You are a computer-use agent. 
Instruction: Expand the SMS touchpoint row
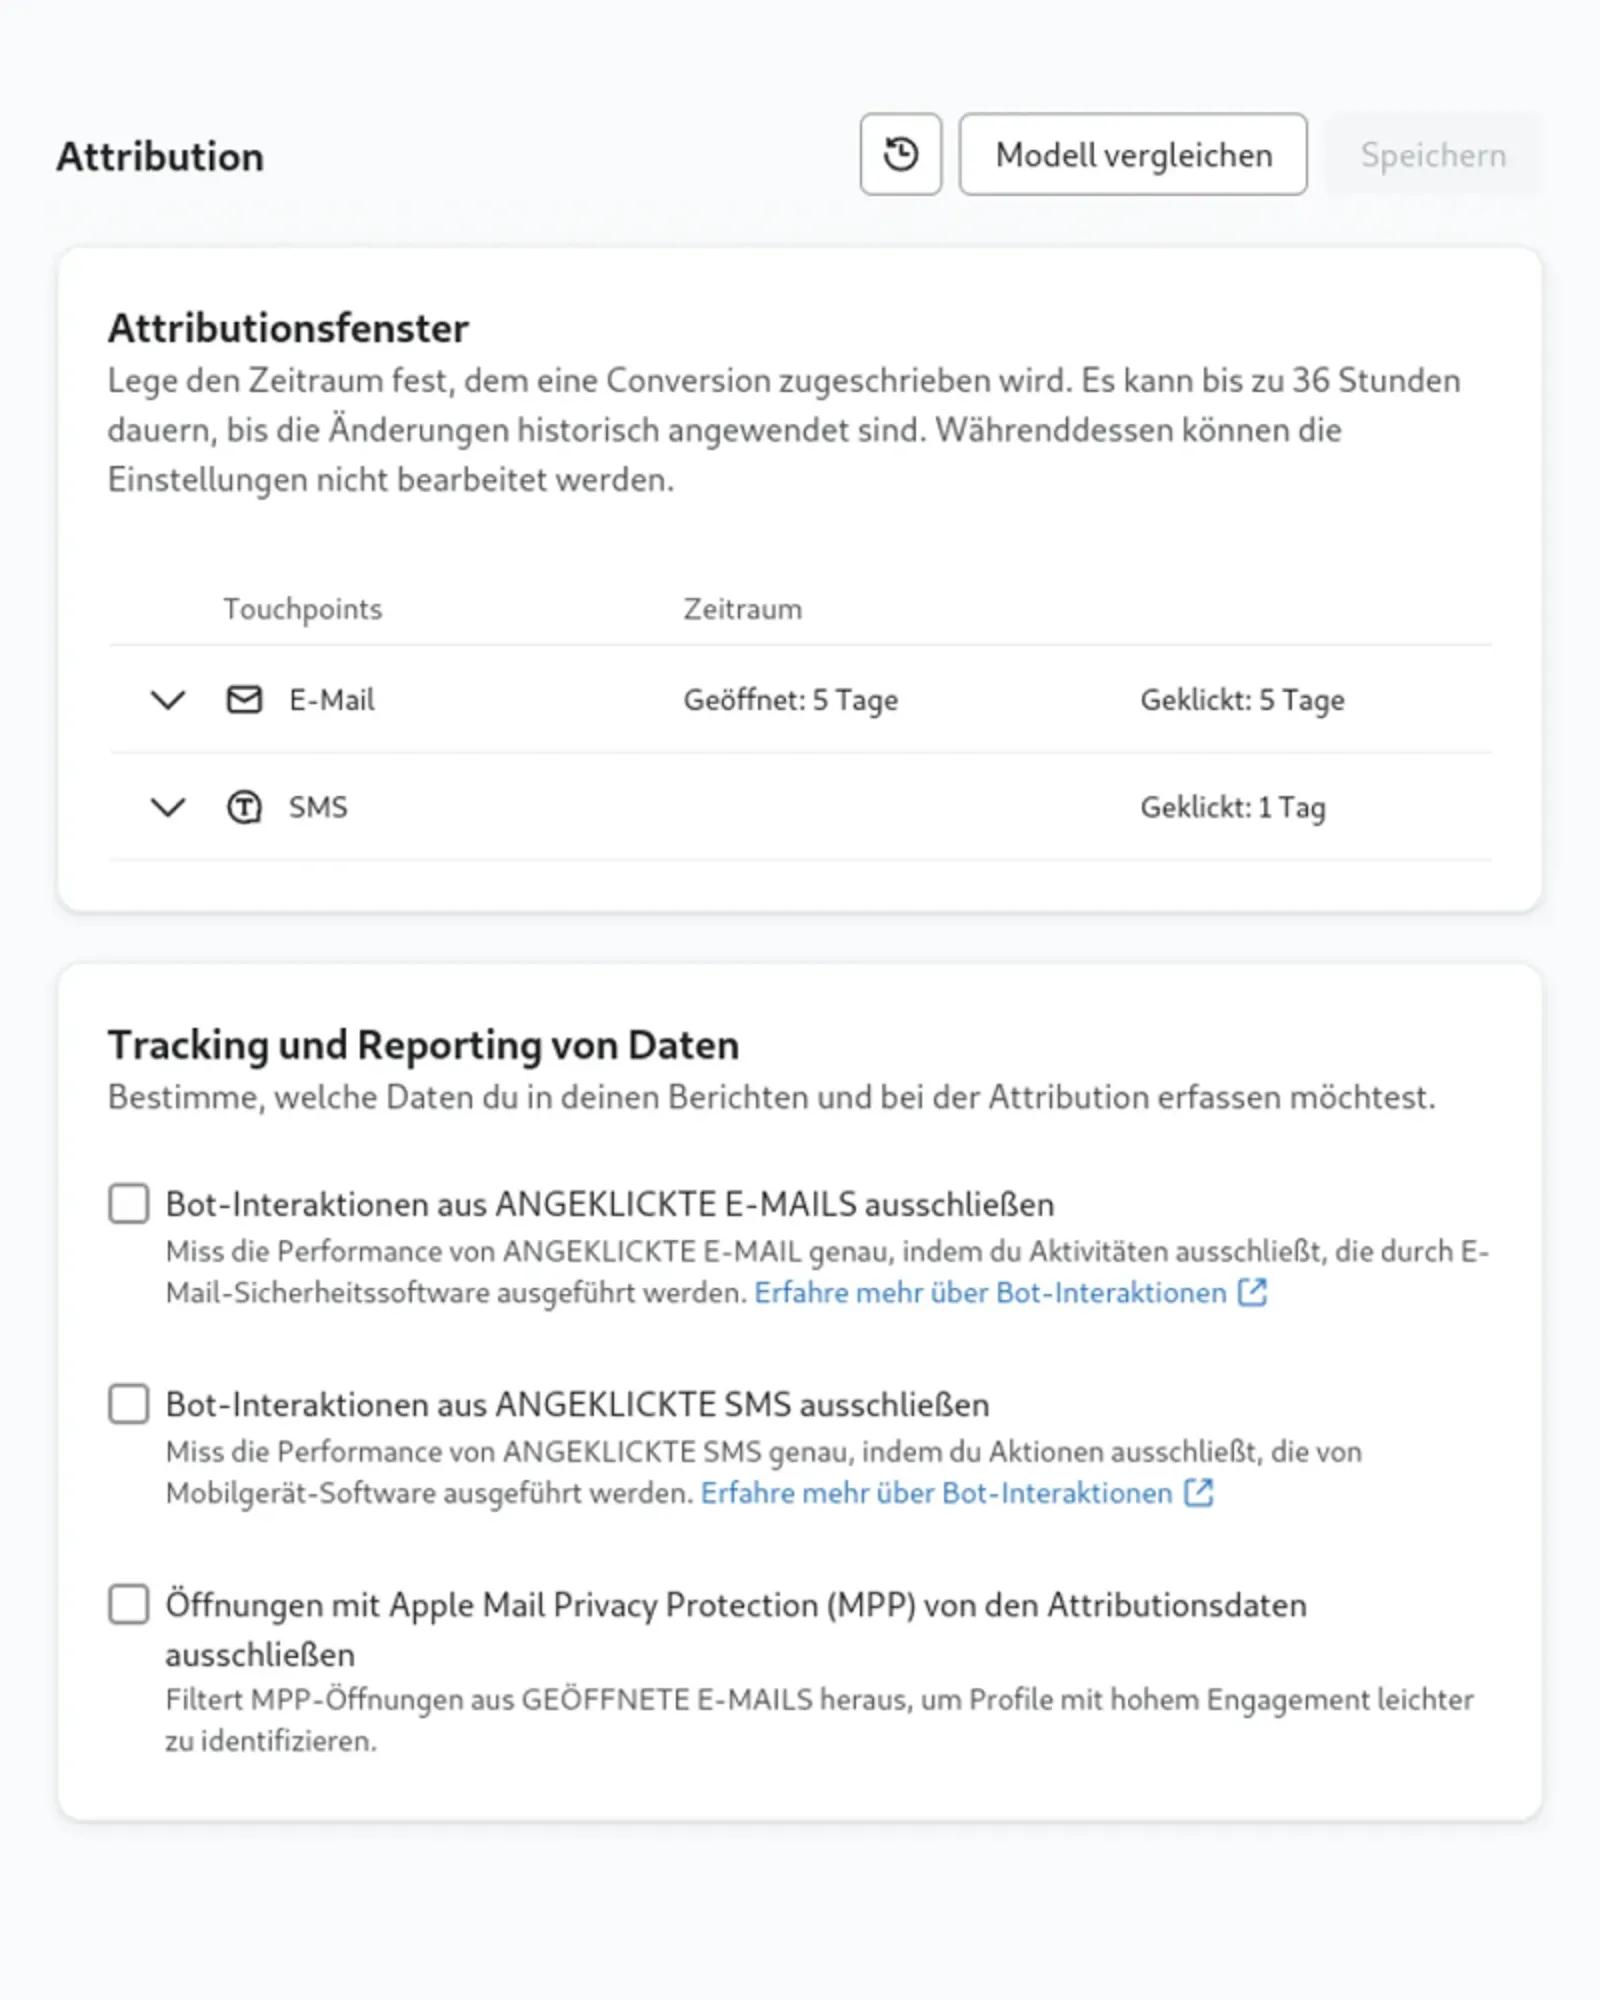[x=167, y=807]
